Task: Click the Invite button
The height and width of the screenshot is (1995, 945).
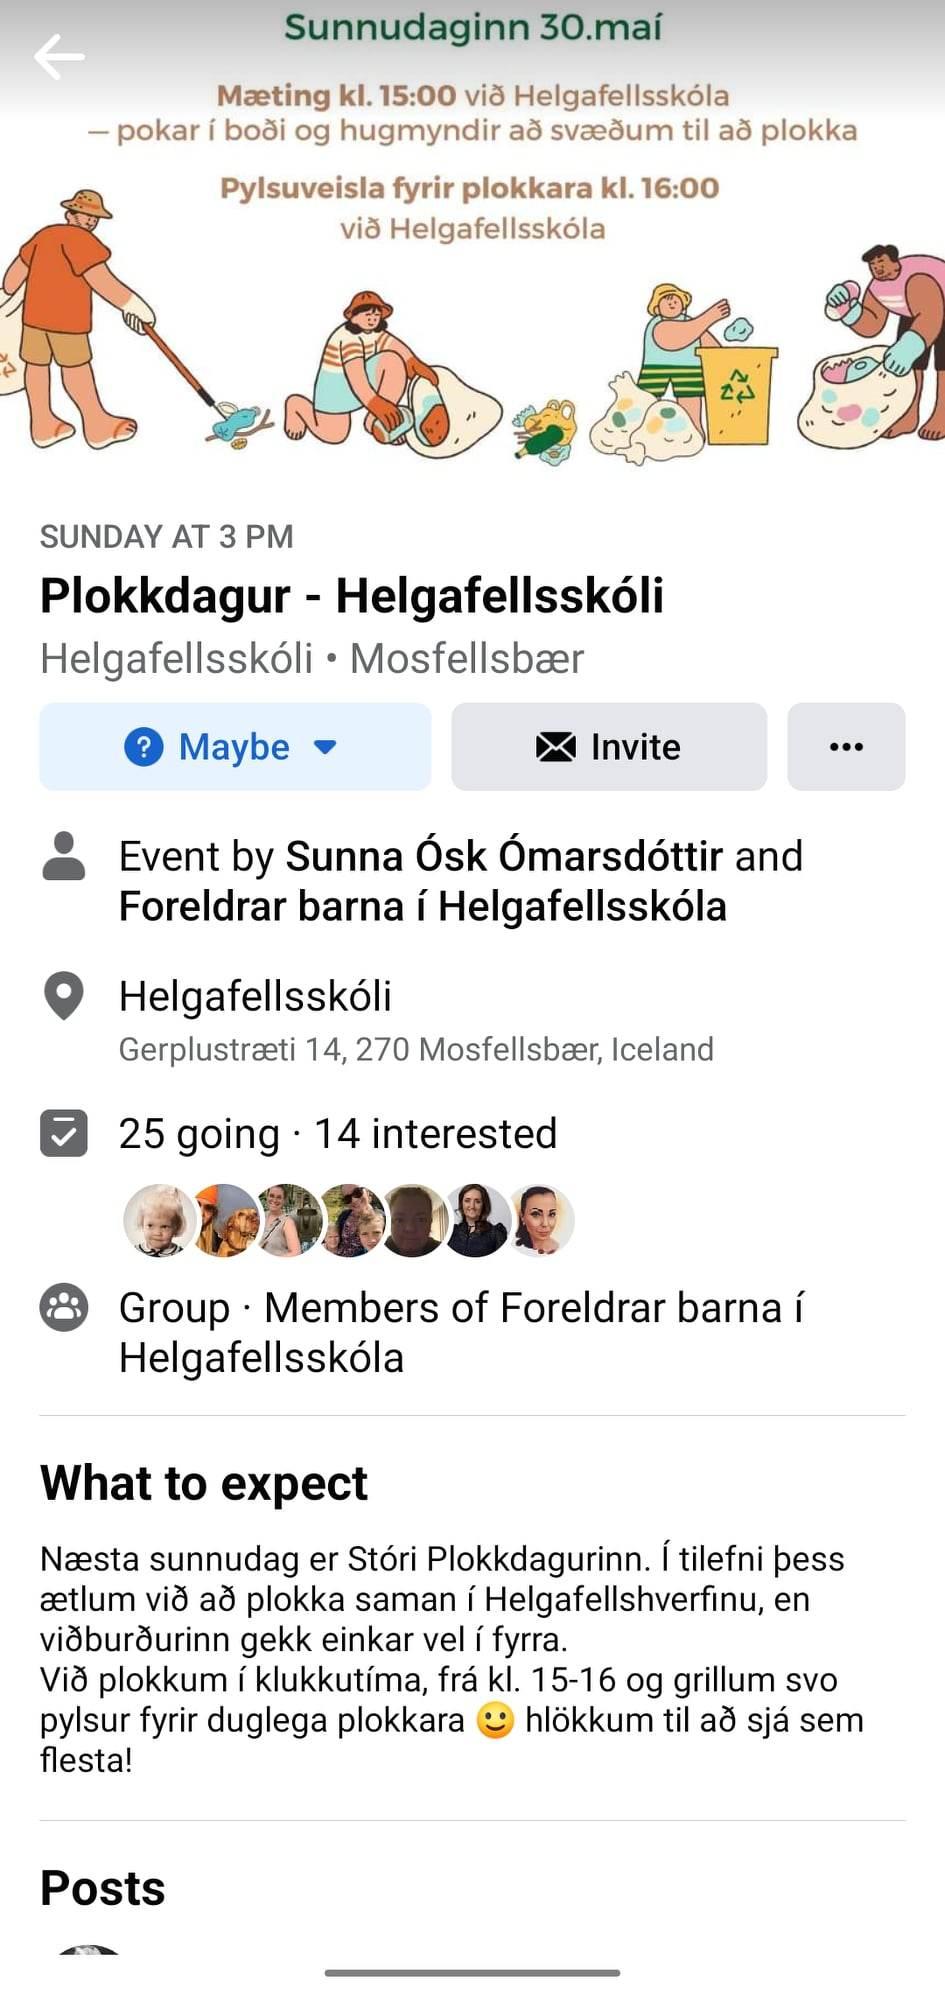Action: [609, 747]
